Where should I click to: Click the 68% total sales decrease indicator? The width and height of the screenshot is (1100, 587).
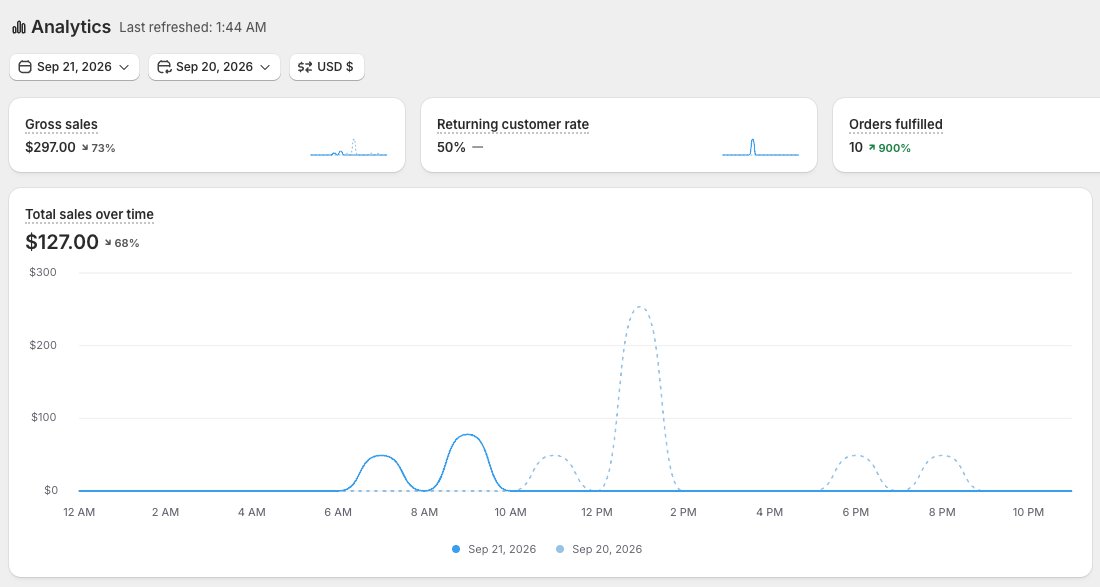(122, 243)
